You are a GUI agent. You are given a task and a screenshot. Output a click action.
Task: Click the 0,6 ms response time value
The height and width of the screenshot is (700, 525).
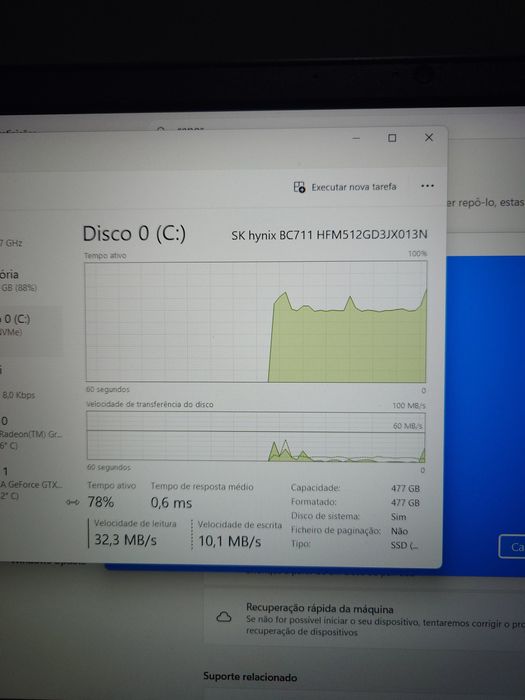tap(171, 503)
